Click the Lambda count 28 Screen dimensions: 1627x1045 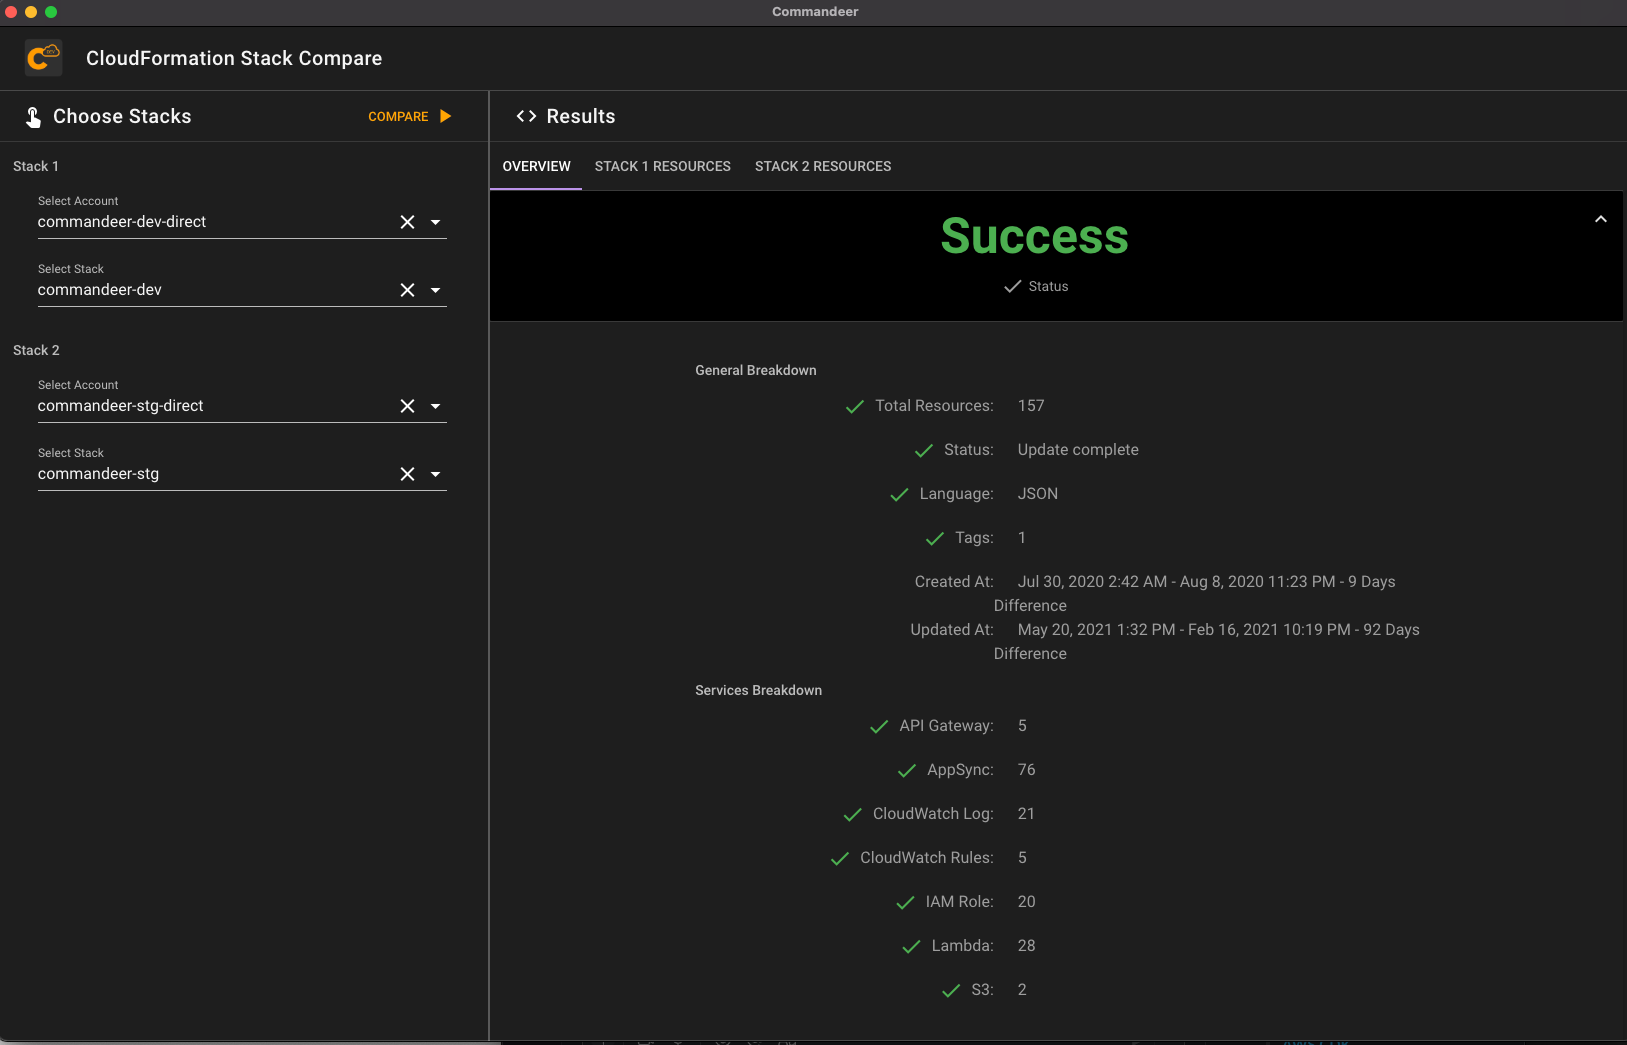[x=1026, y=946]
